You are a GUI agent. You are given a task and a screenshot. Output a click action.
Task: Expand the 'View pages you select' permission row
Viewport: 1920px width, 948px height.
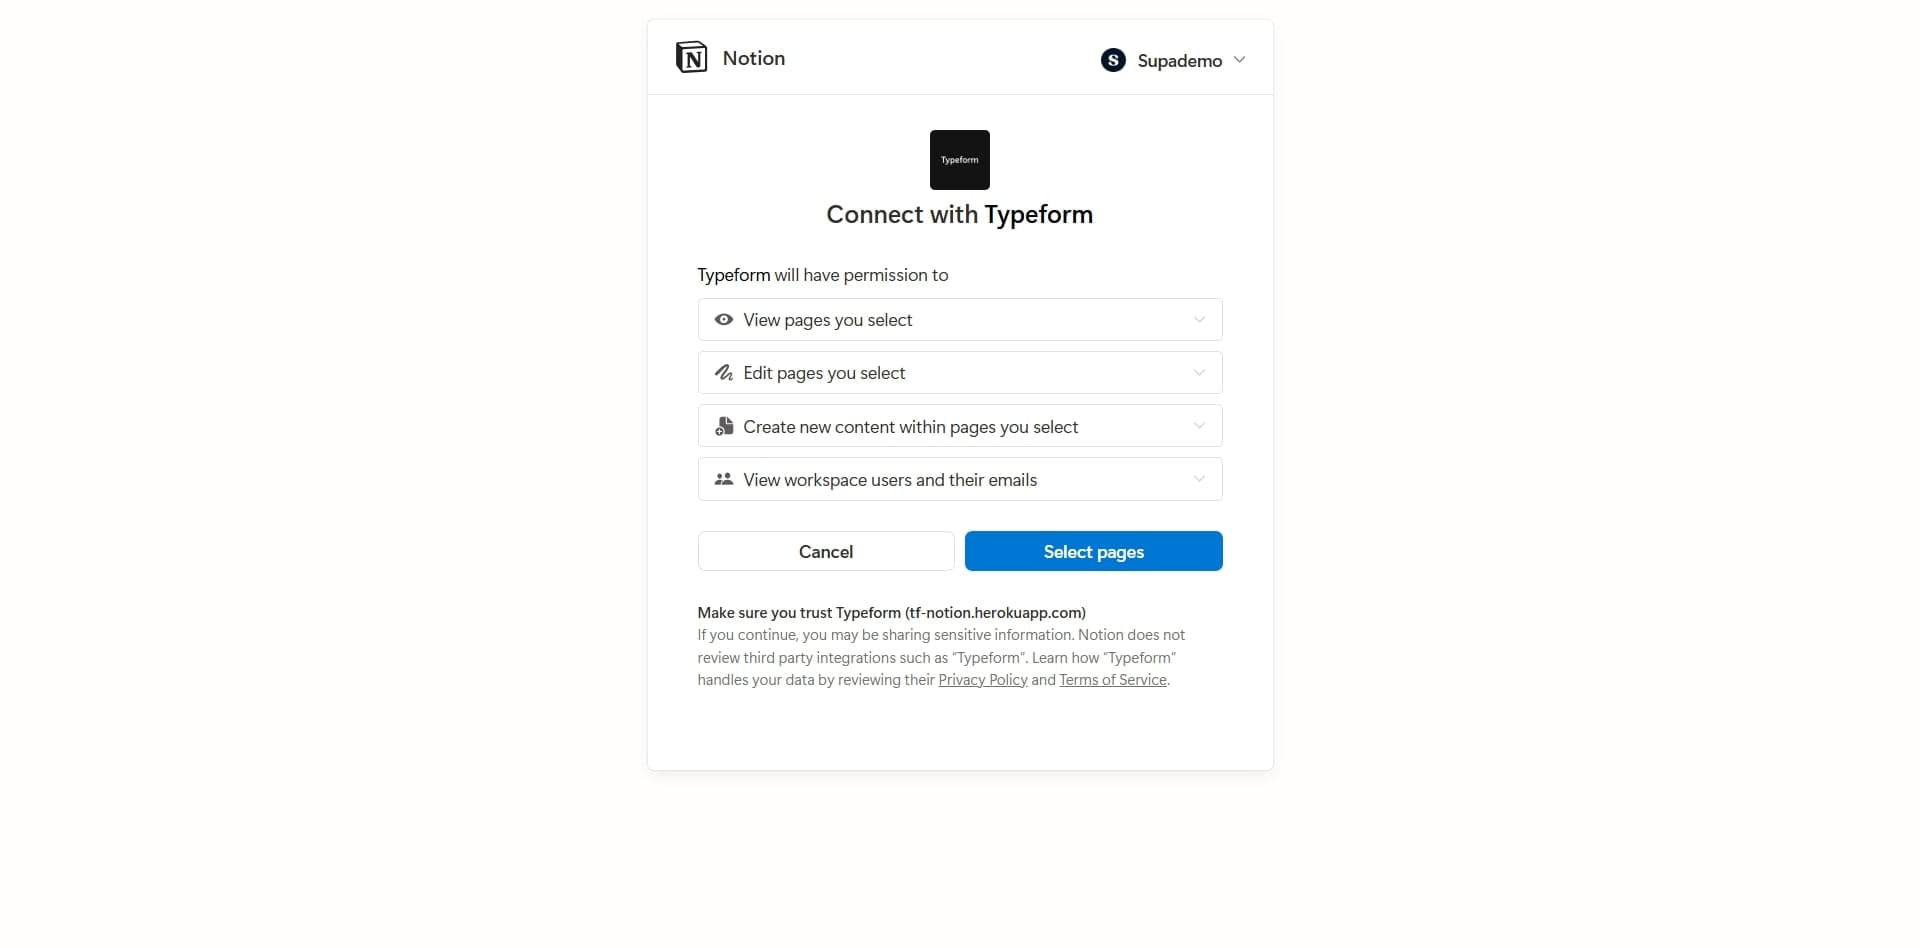[x=959, y=319]
